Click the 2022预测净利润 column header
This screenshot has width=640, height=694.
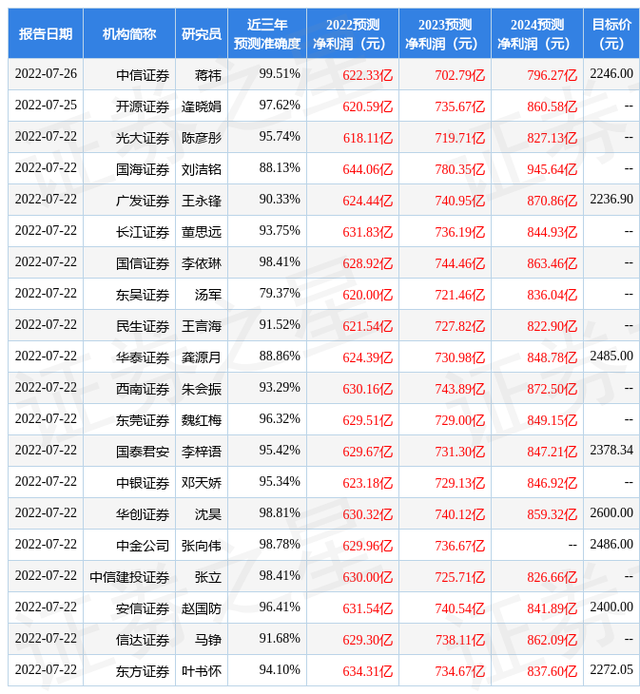(352, 34)
